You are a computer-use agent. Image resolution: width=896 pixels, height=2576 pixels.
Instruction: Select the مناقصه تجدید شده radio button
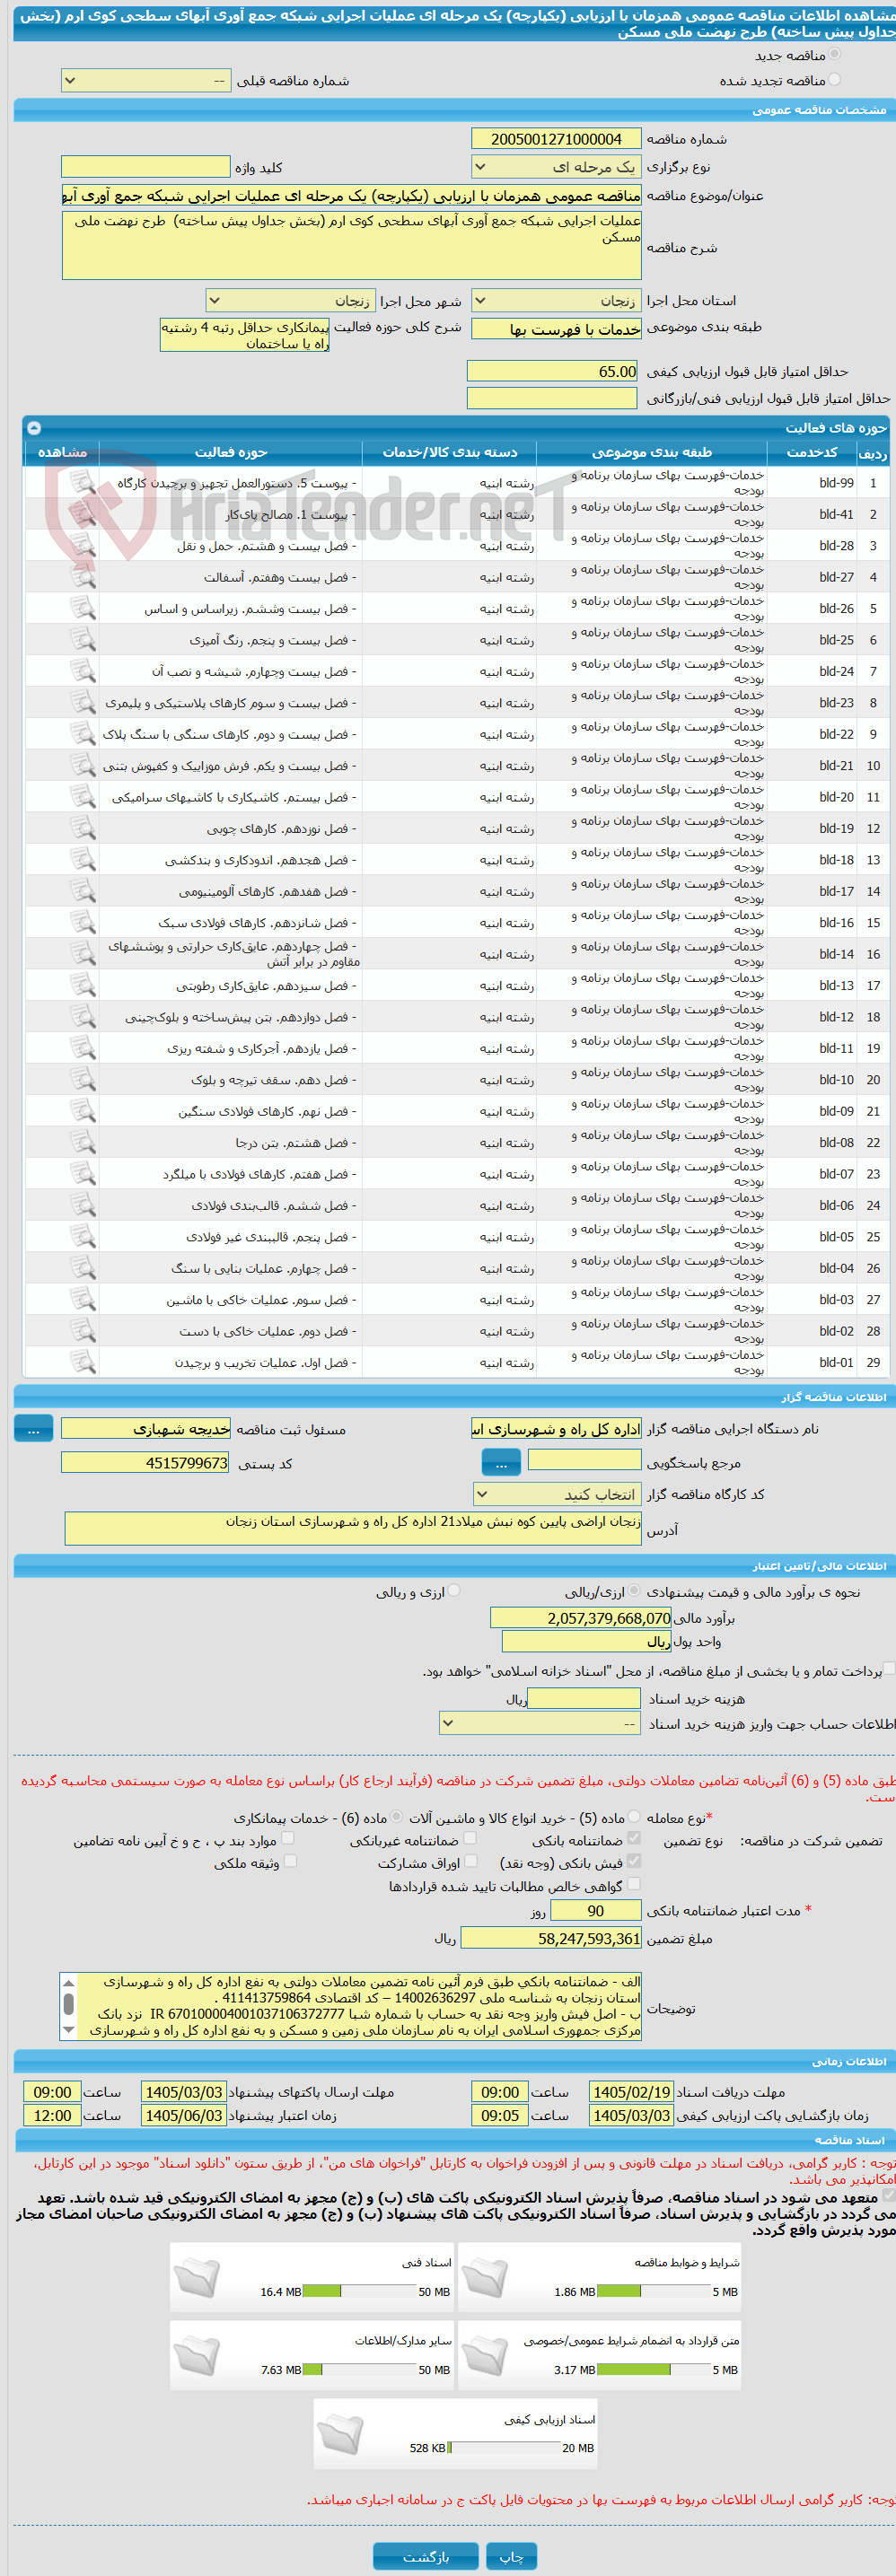835,80
